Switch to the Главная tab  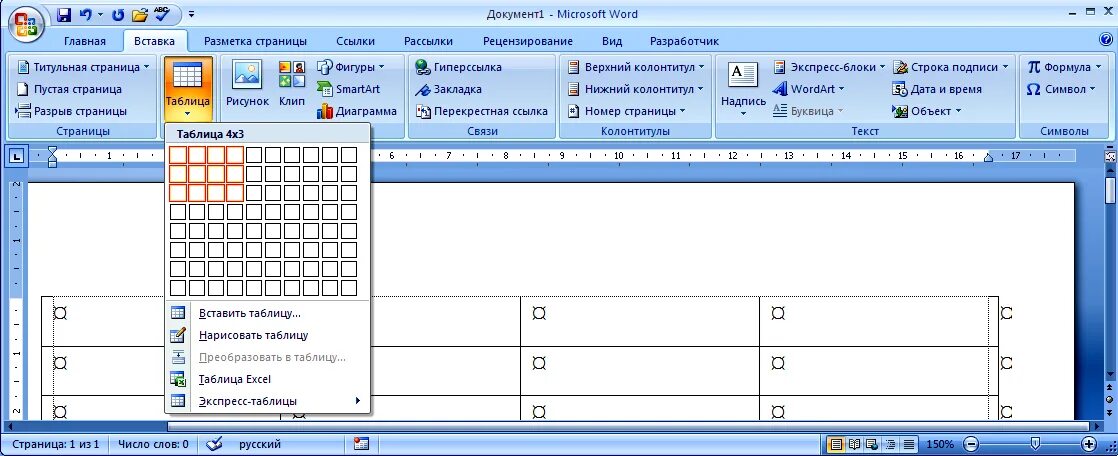click(84, 41)
